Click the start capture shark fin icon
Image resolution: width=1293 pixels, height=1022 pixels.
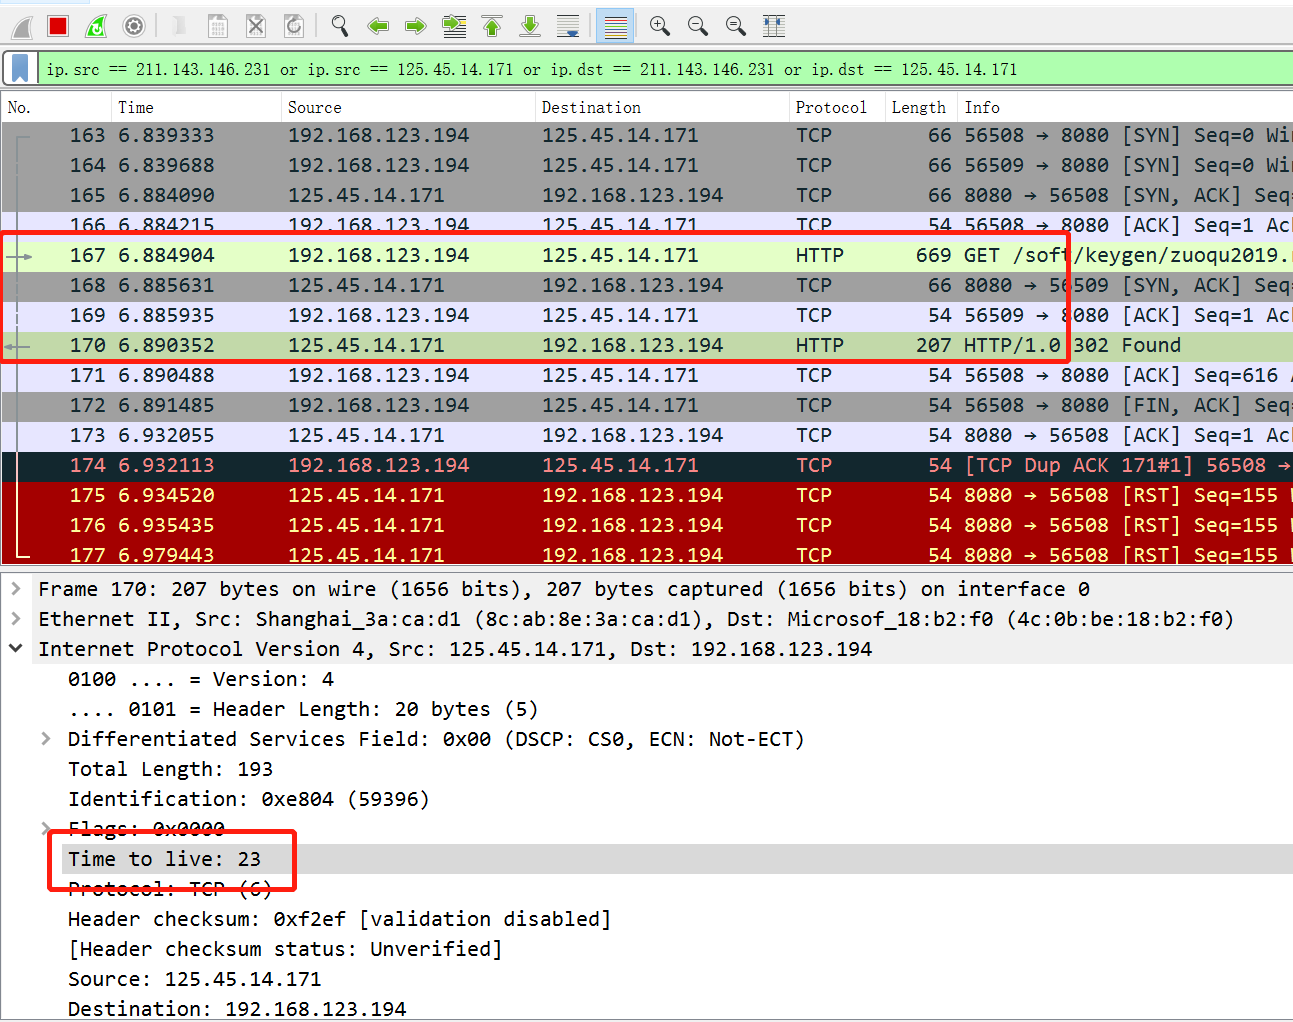coord(22,27)
